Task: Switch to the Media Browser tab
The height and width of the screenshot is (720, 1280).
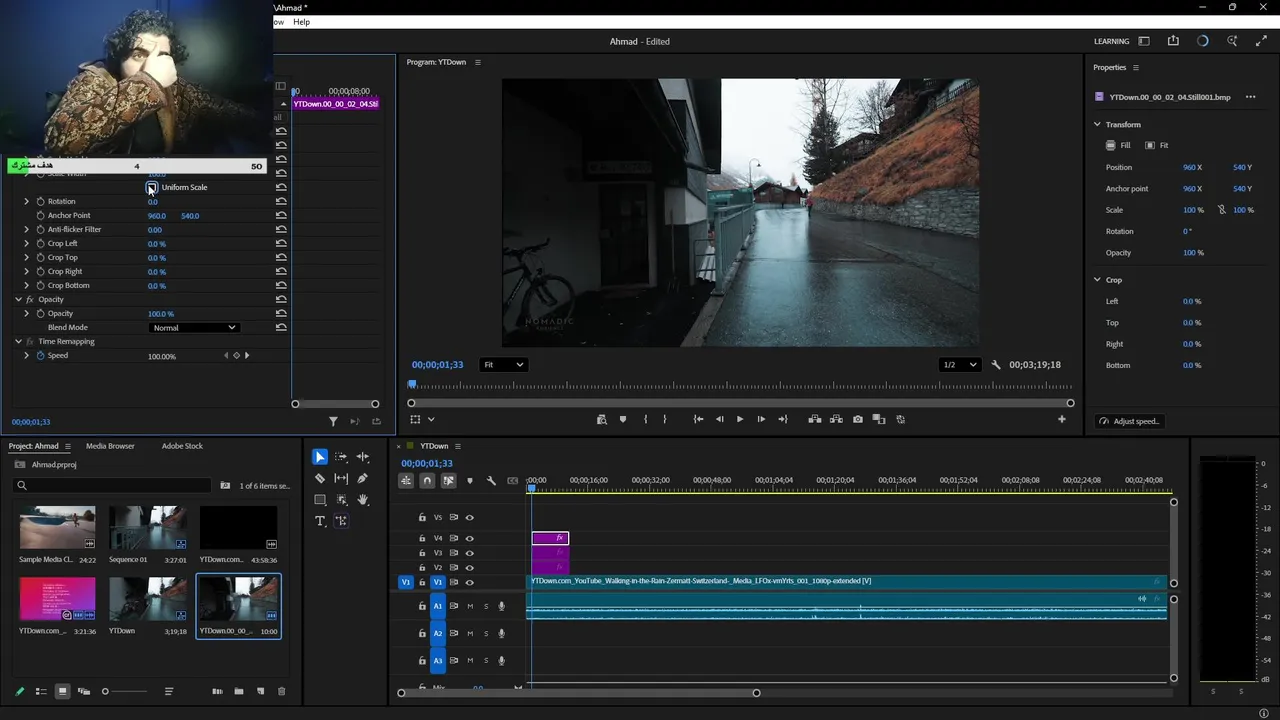Action: 110,446
